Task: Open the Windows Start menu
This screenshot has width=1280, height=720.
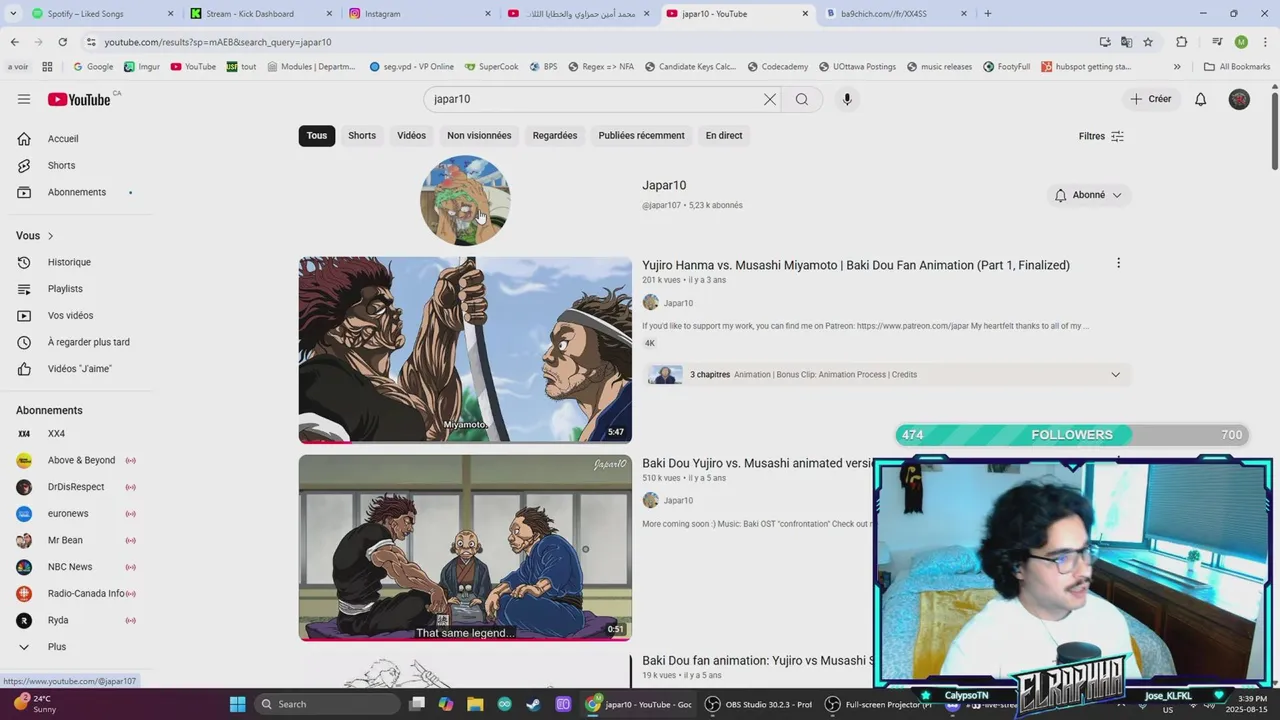Action: (237, 704)
